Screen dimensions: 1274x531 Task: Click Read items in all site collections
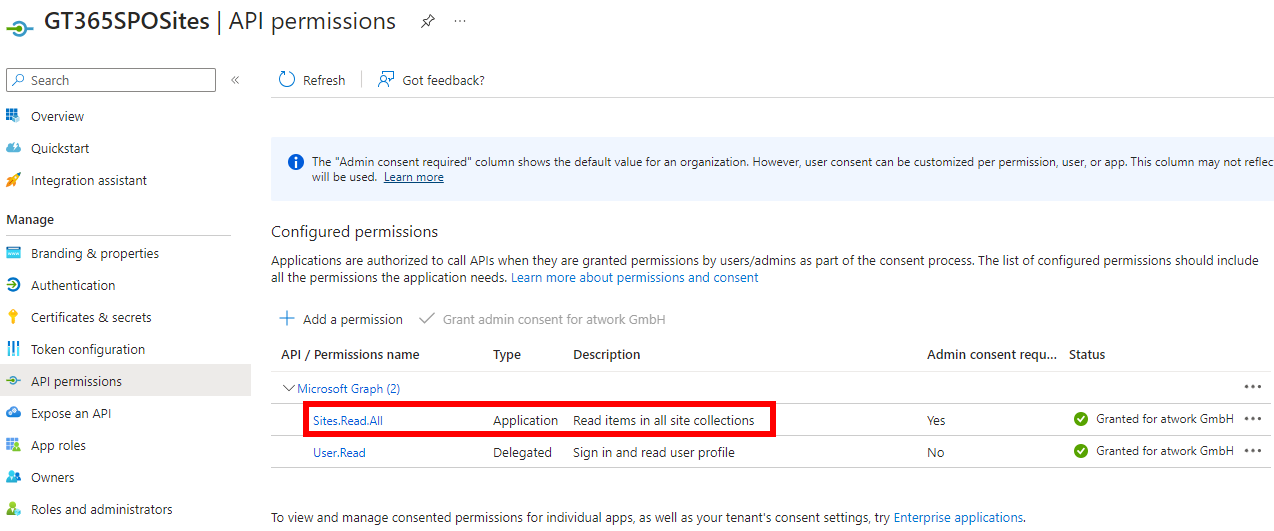point(664,421)
